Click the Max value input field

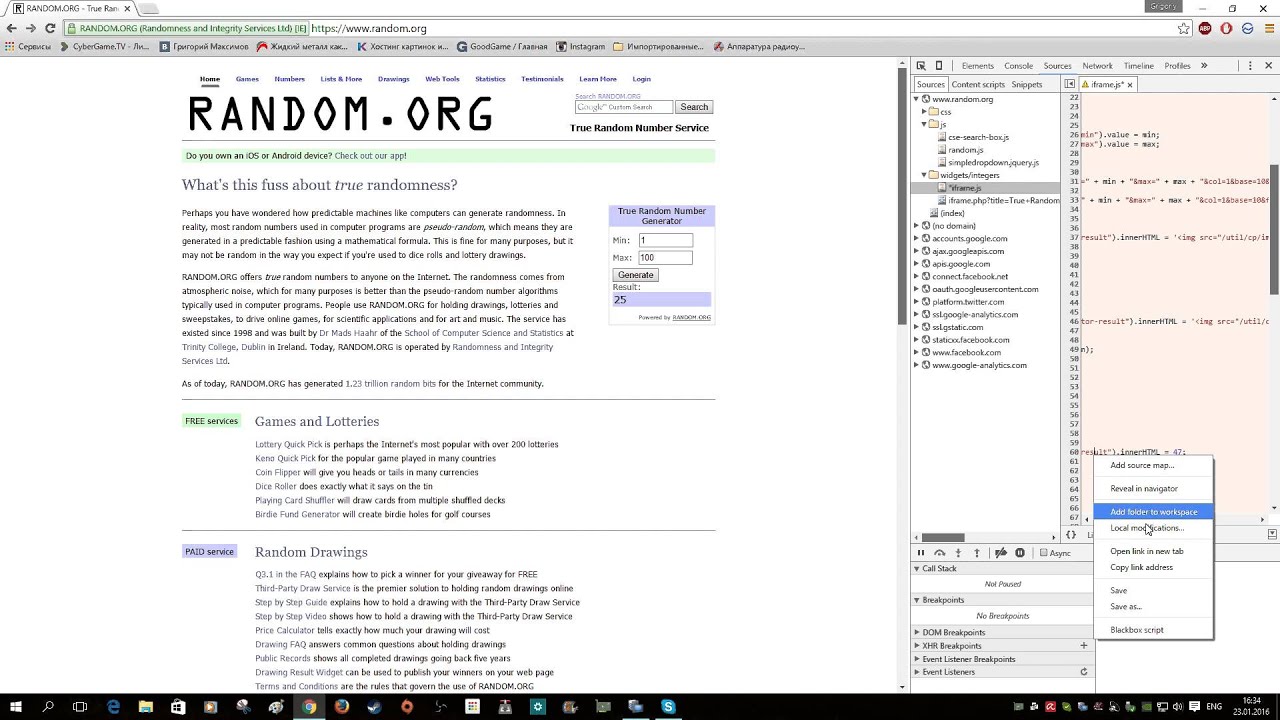(x=665, y=258)
